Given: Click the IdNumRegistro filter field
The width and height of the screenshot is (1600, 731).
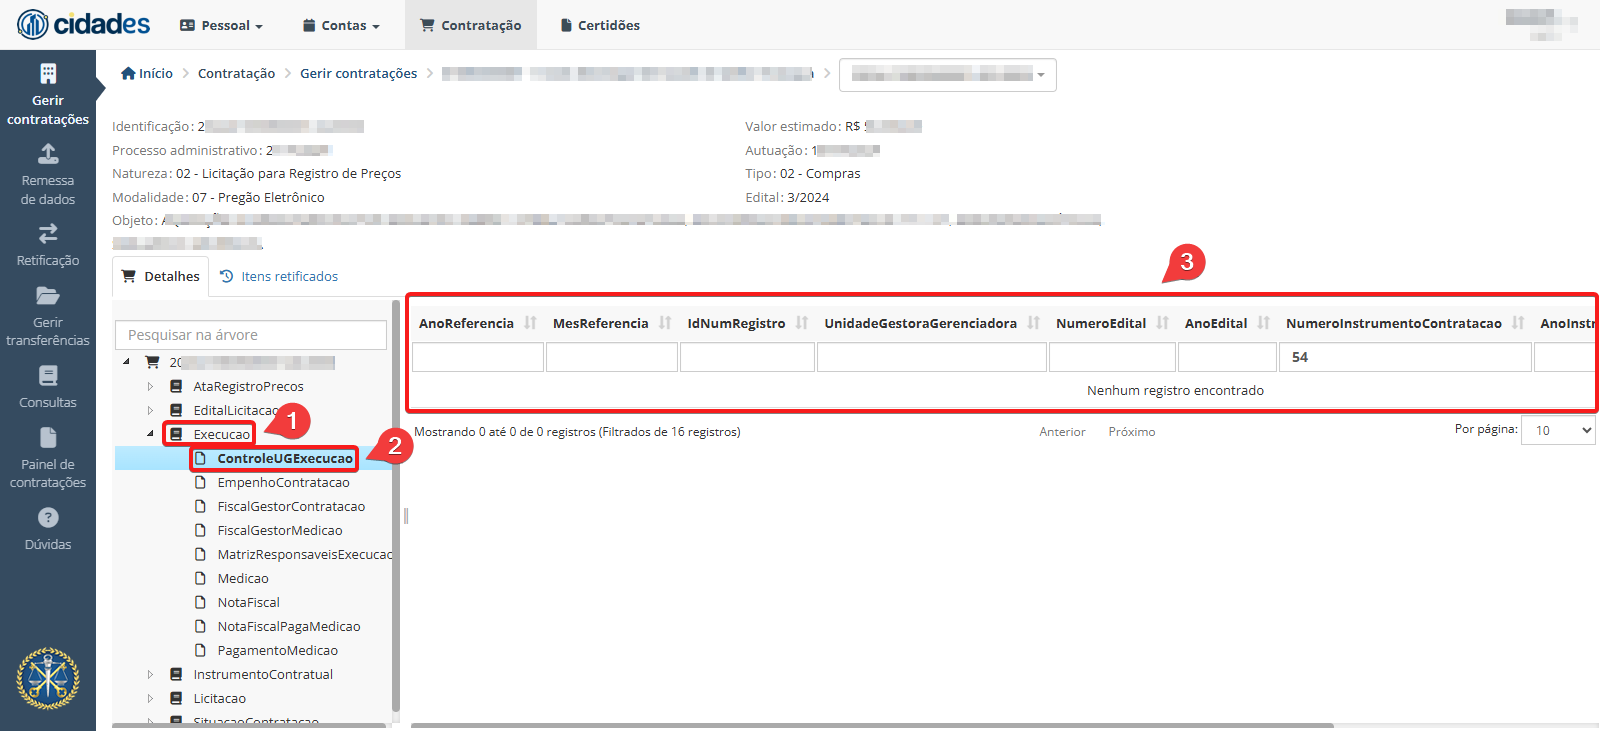Looking at the screenshot, I should 747,357.
